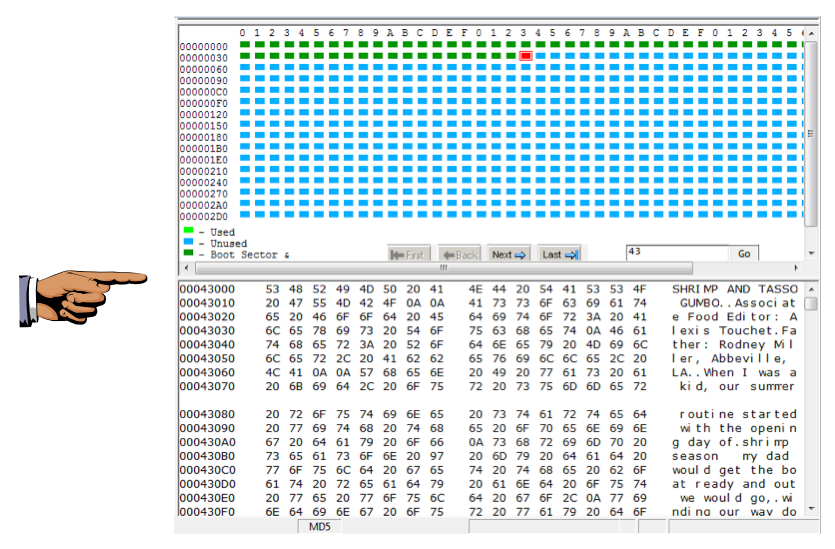Click the sector map vertical scrollbar thumb
This screenshot has height=549, width=835.
[x=811, y=133]
